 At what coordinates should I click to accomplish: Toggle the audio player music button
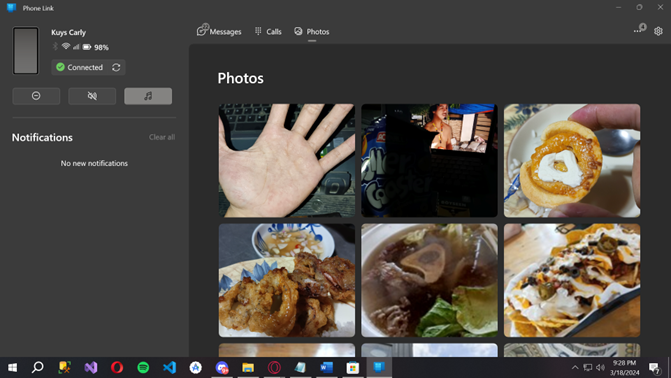coord(148,96)
